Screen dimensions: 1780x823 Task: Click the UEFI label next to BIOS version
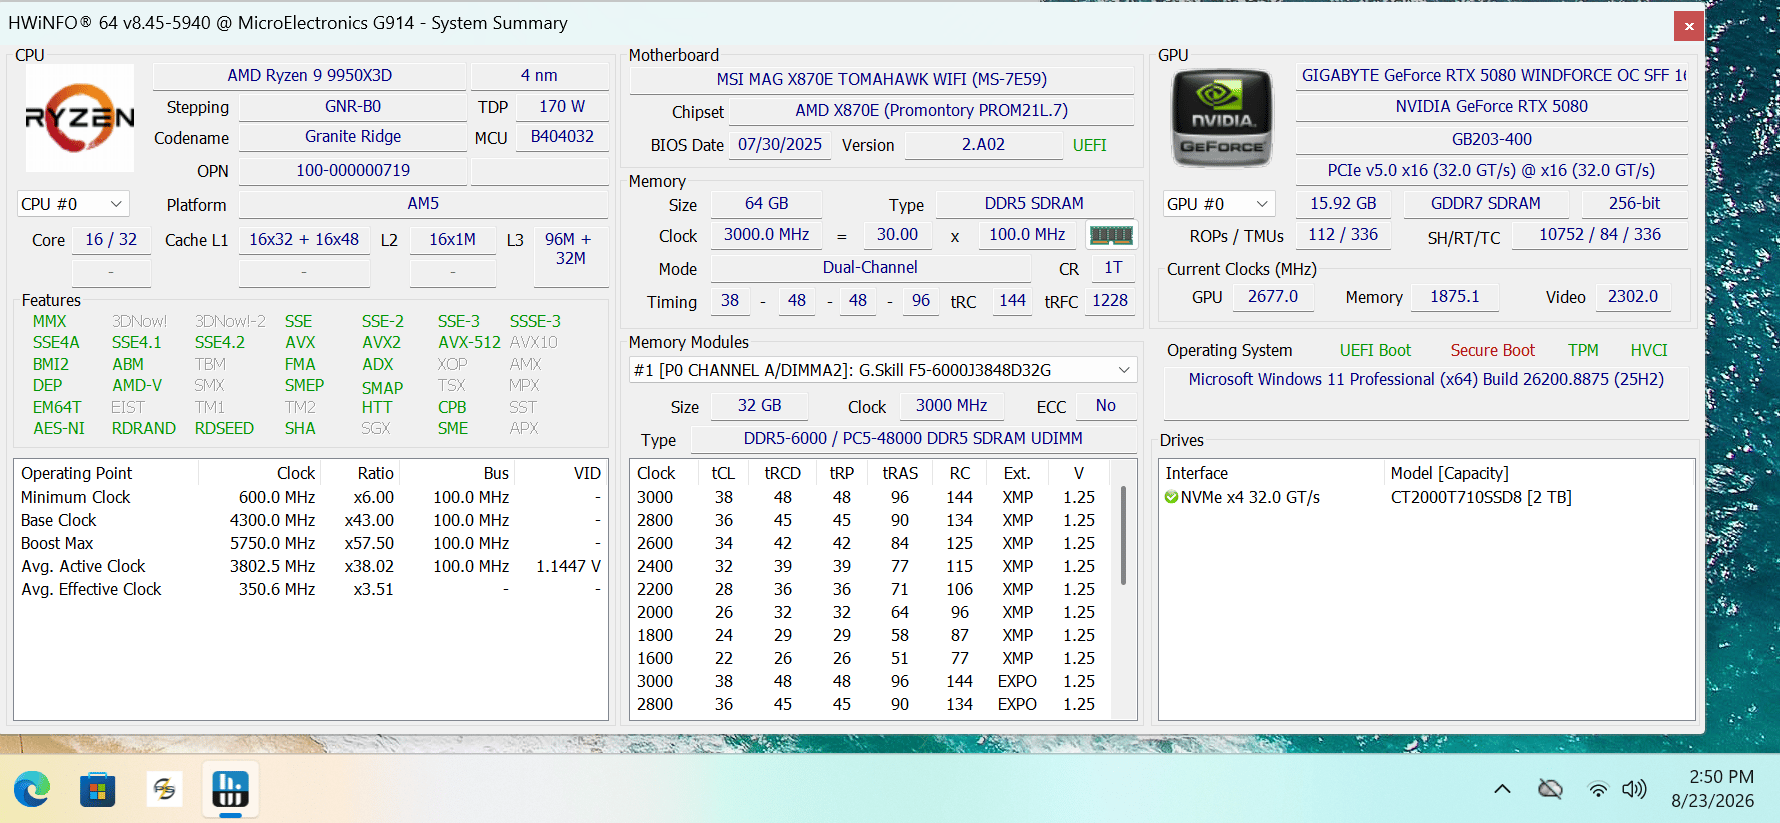tap(1089, 146)
